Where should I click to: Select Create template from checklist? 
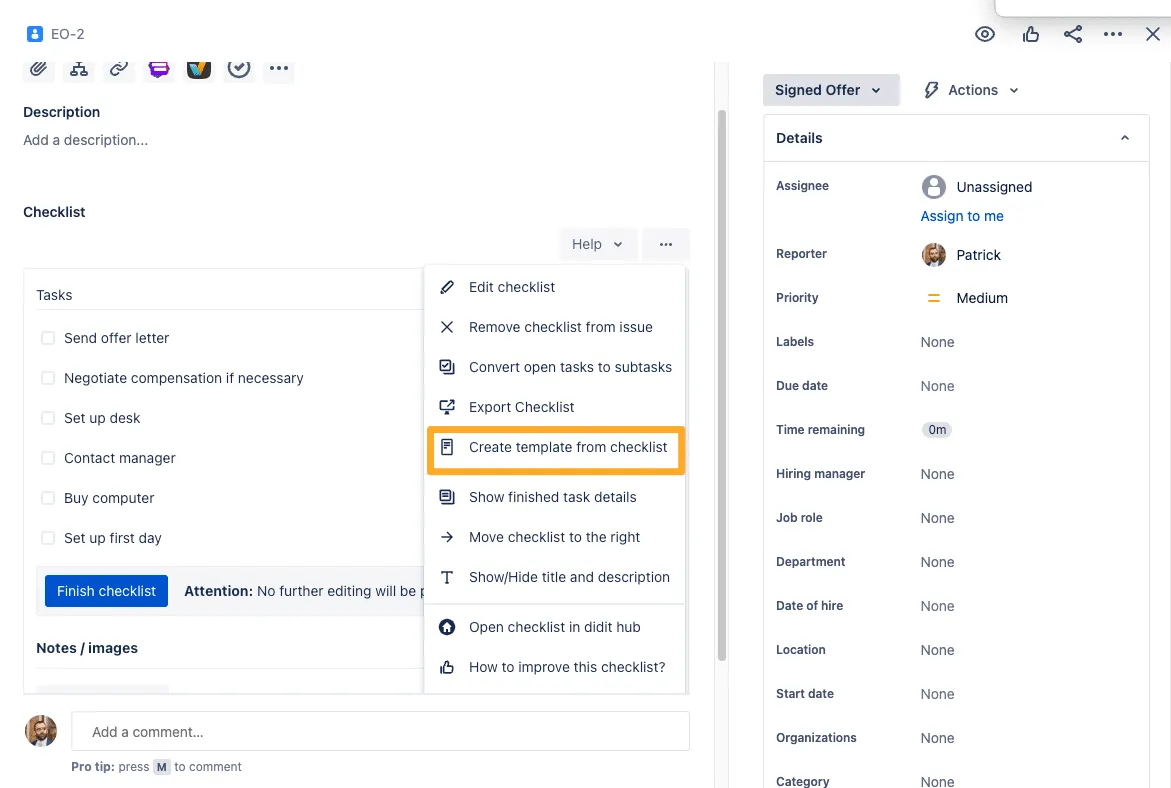[556, 449]
